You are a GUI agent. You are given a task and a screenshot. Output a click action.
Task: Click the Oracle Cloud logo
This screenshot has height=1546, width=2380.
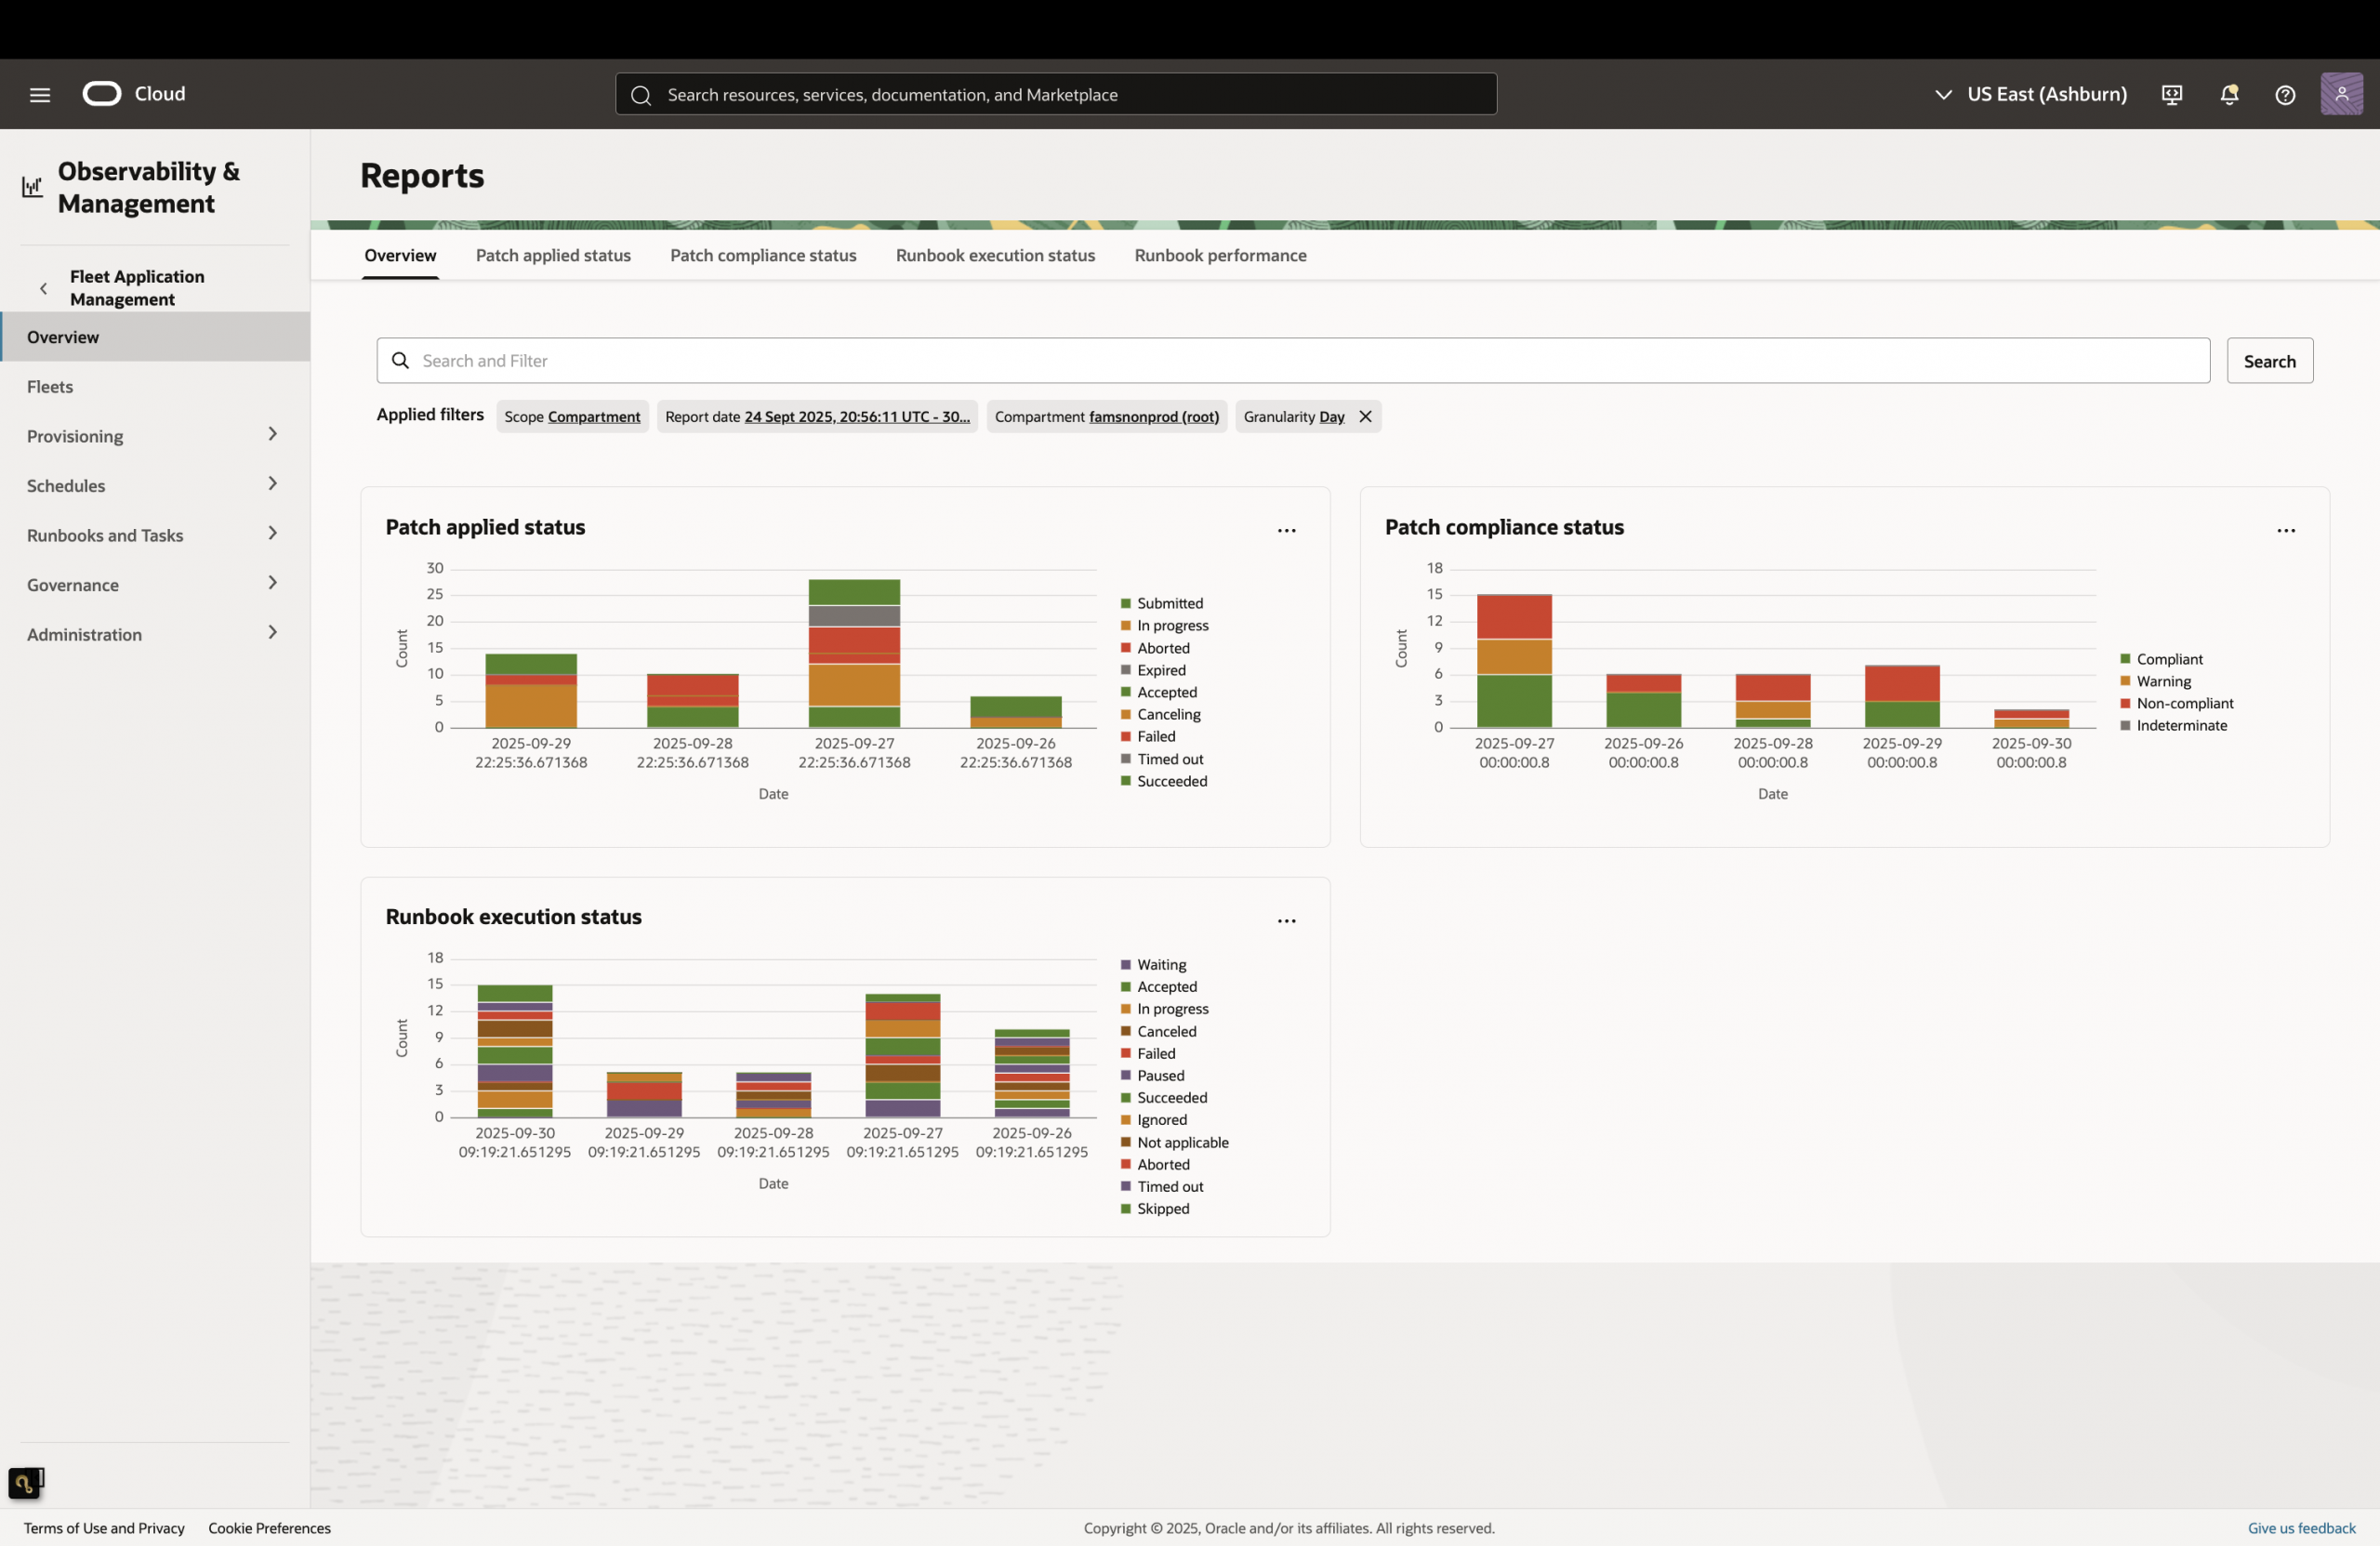coord(101,93)
